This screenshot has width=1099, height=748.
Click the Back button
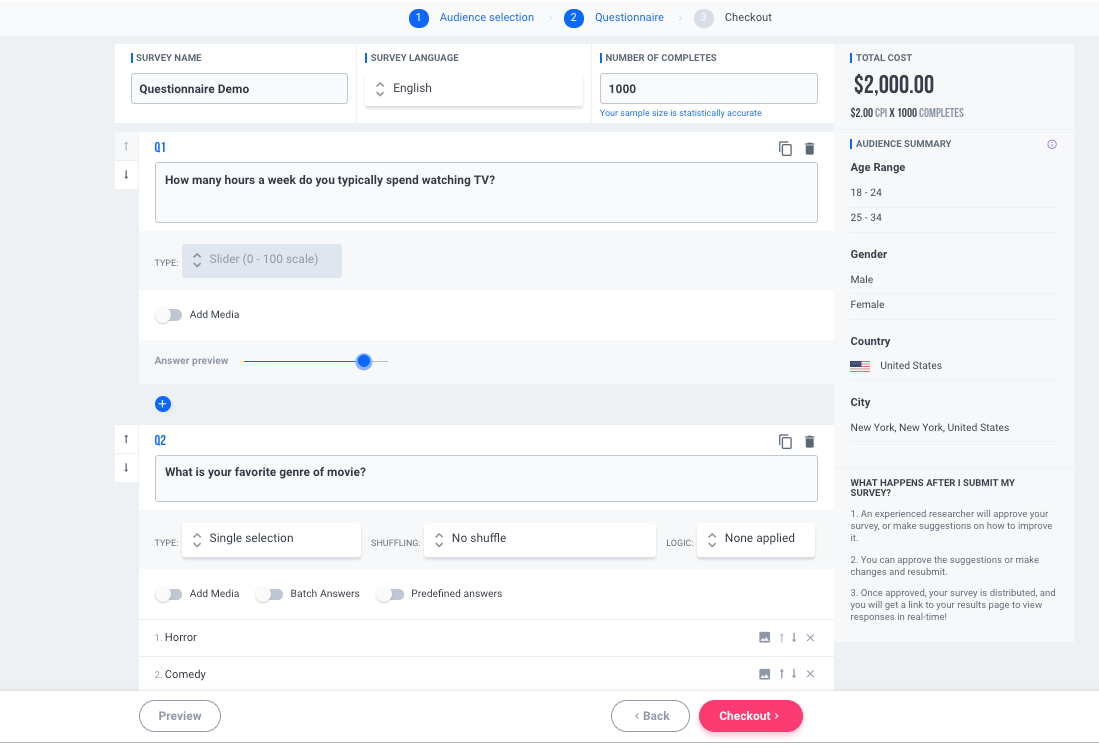650,716
